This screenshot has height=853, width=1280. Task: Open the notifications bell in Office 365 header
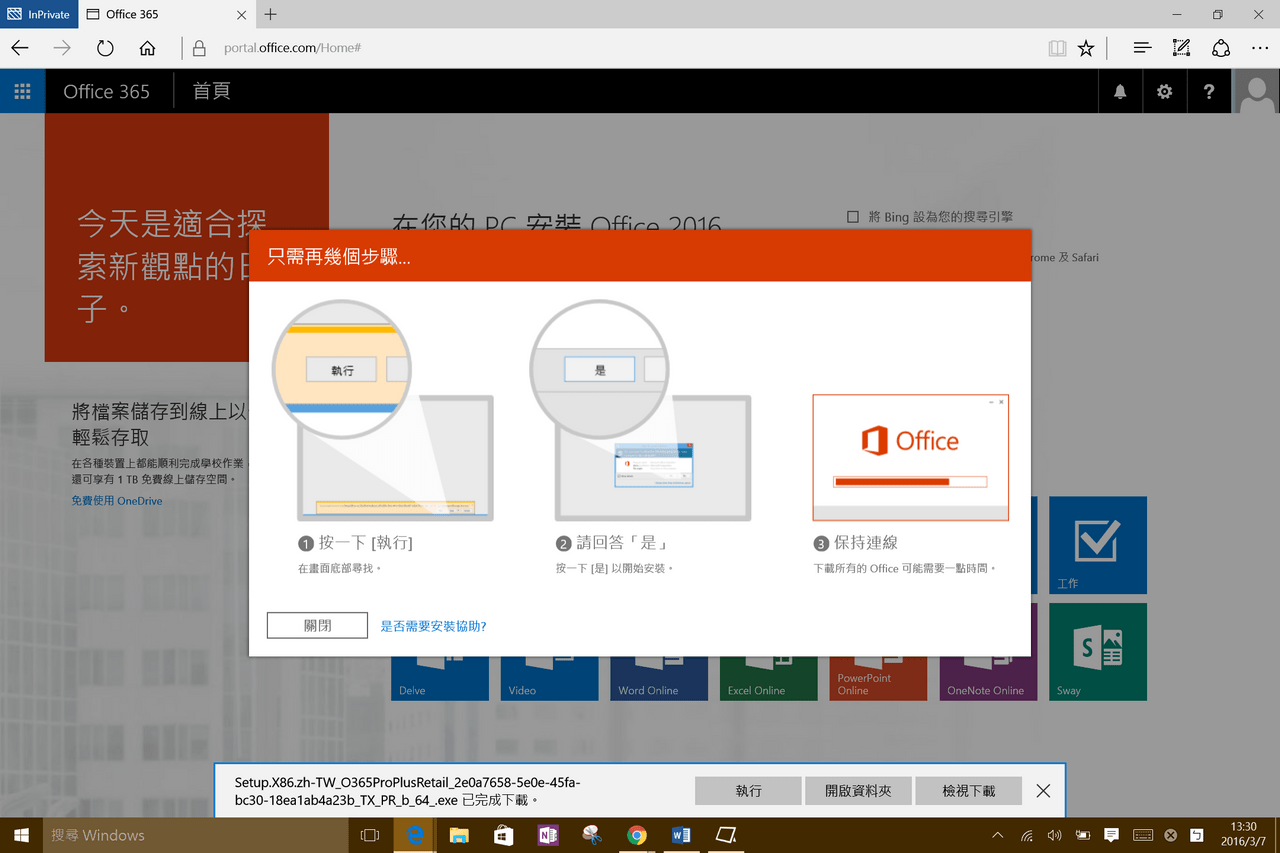click(1120, 91)
